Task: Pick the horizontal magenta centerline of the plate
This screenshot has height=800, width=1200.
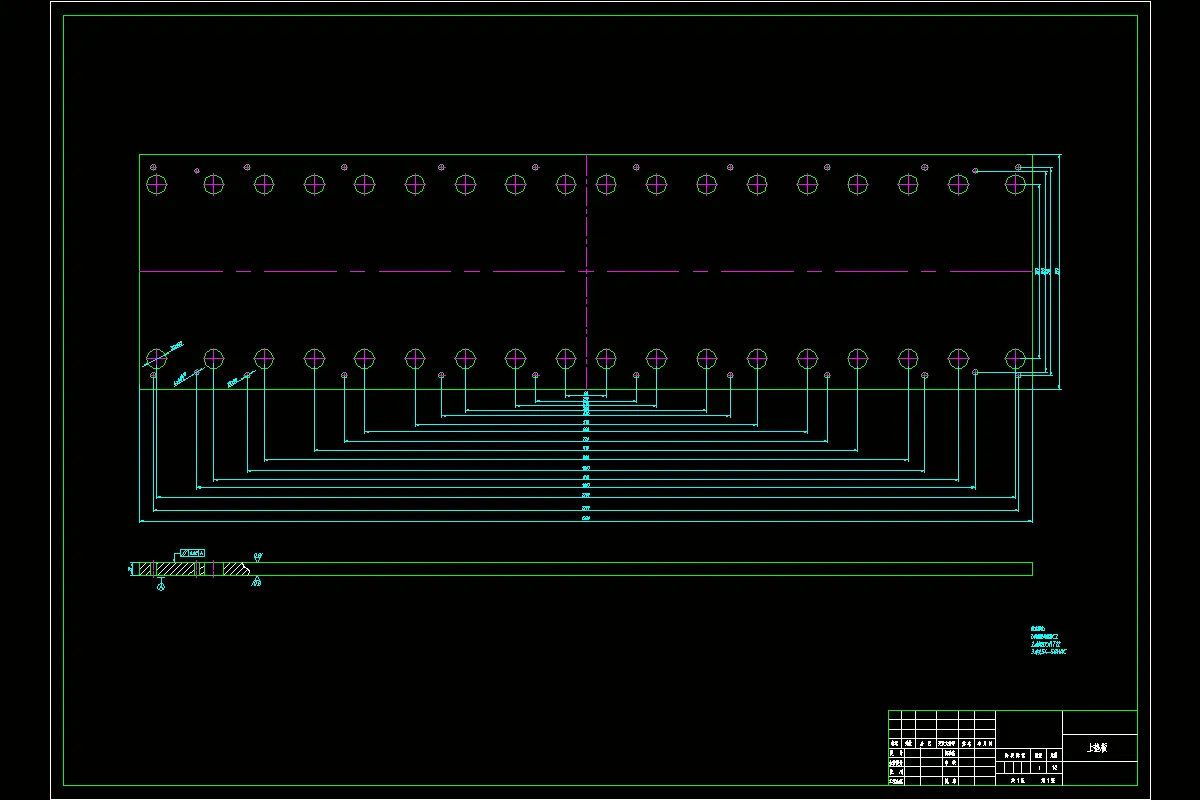Action: [x=586, y=271]
